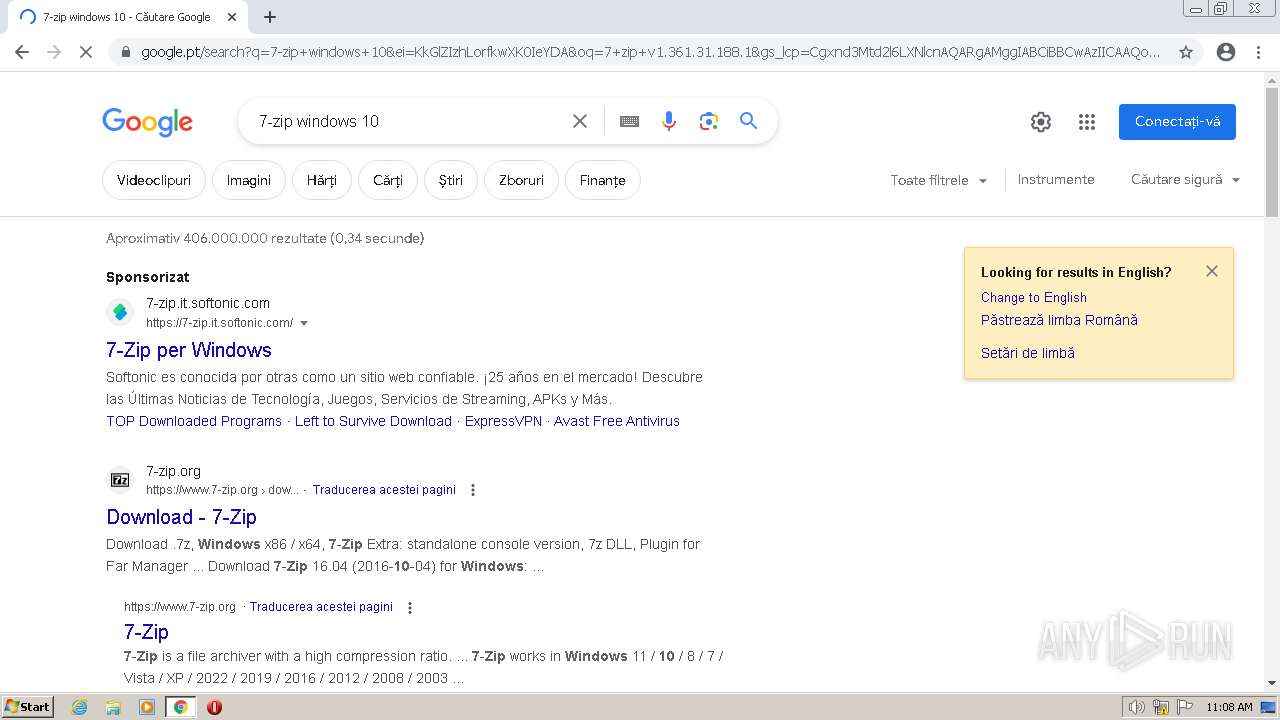Click the Aproximativ 406.000.000 rezultate text
Image resolution: width=1280 pixels, height=720 pixels.
[265, 238]
